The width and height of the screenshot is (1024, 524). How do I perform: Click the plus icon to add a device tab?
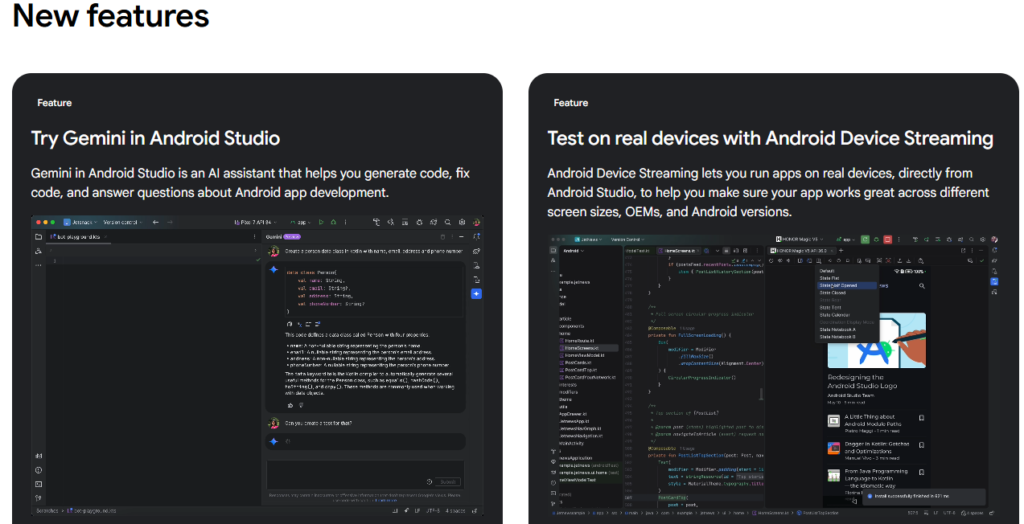[841, 251]
